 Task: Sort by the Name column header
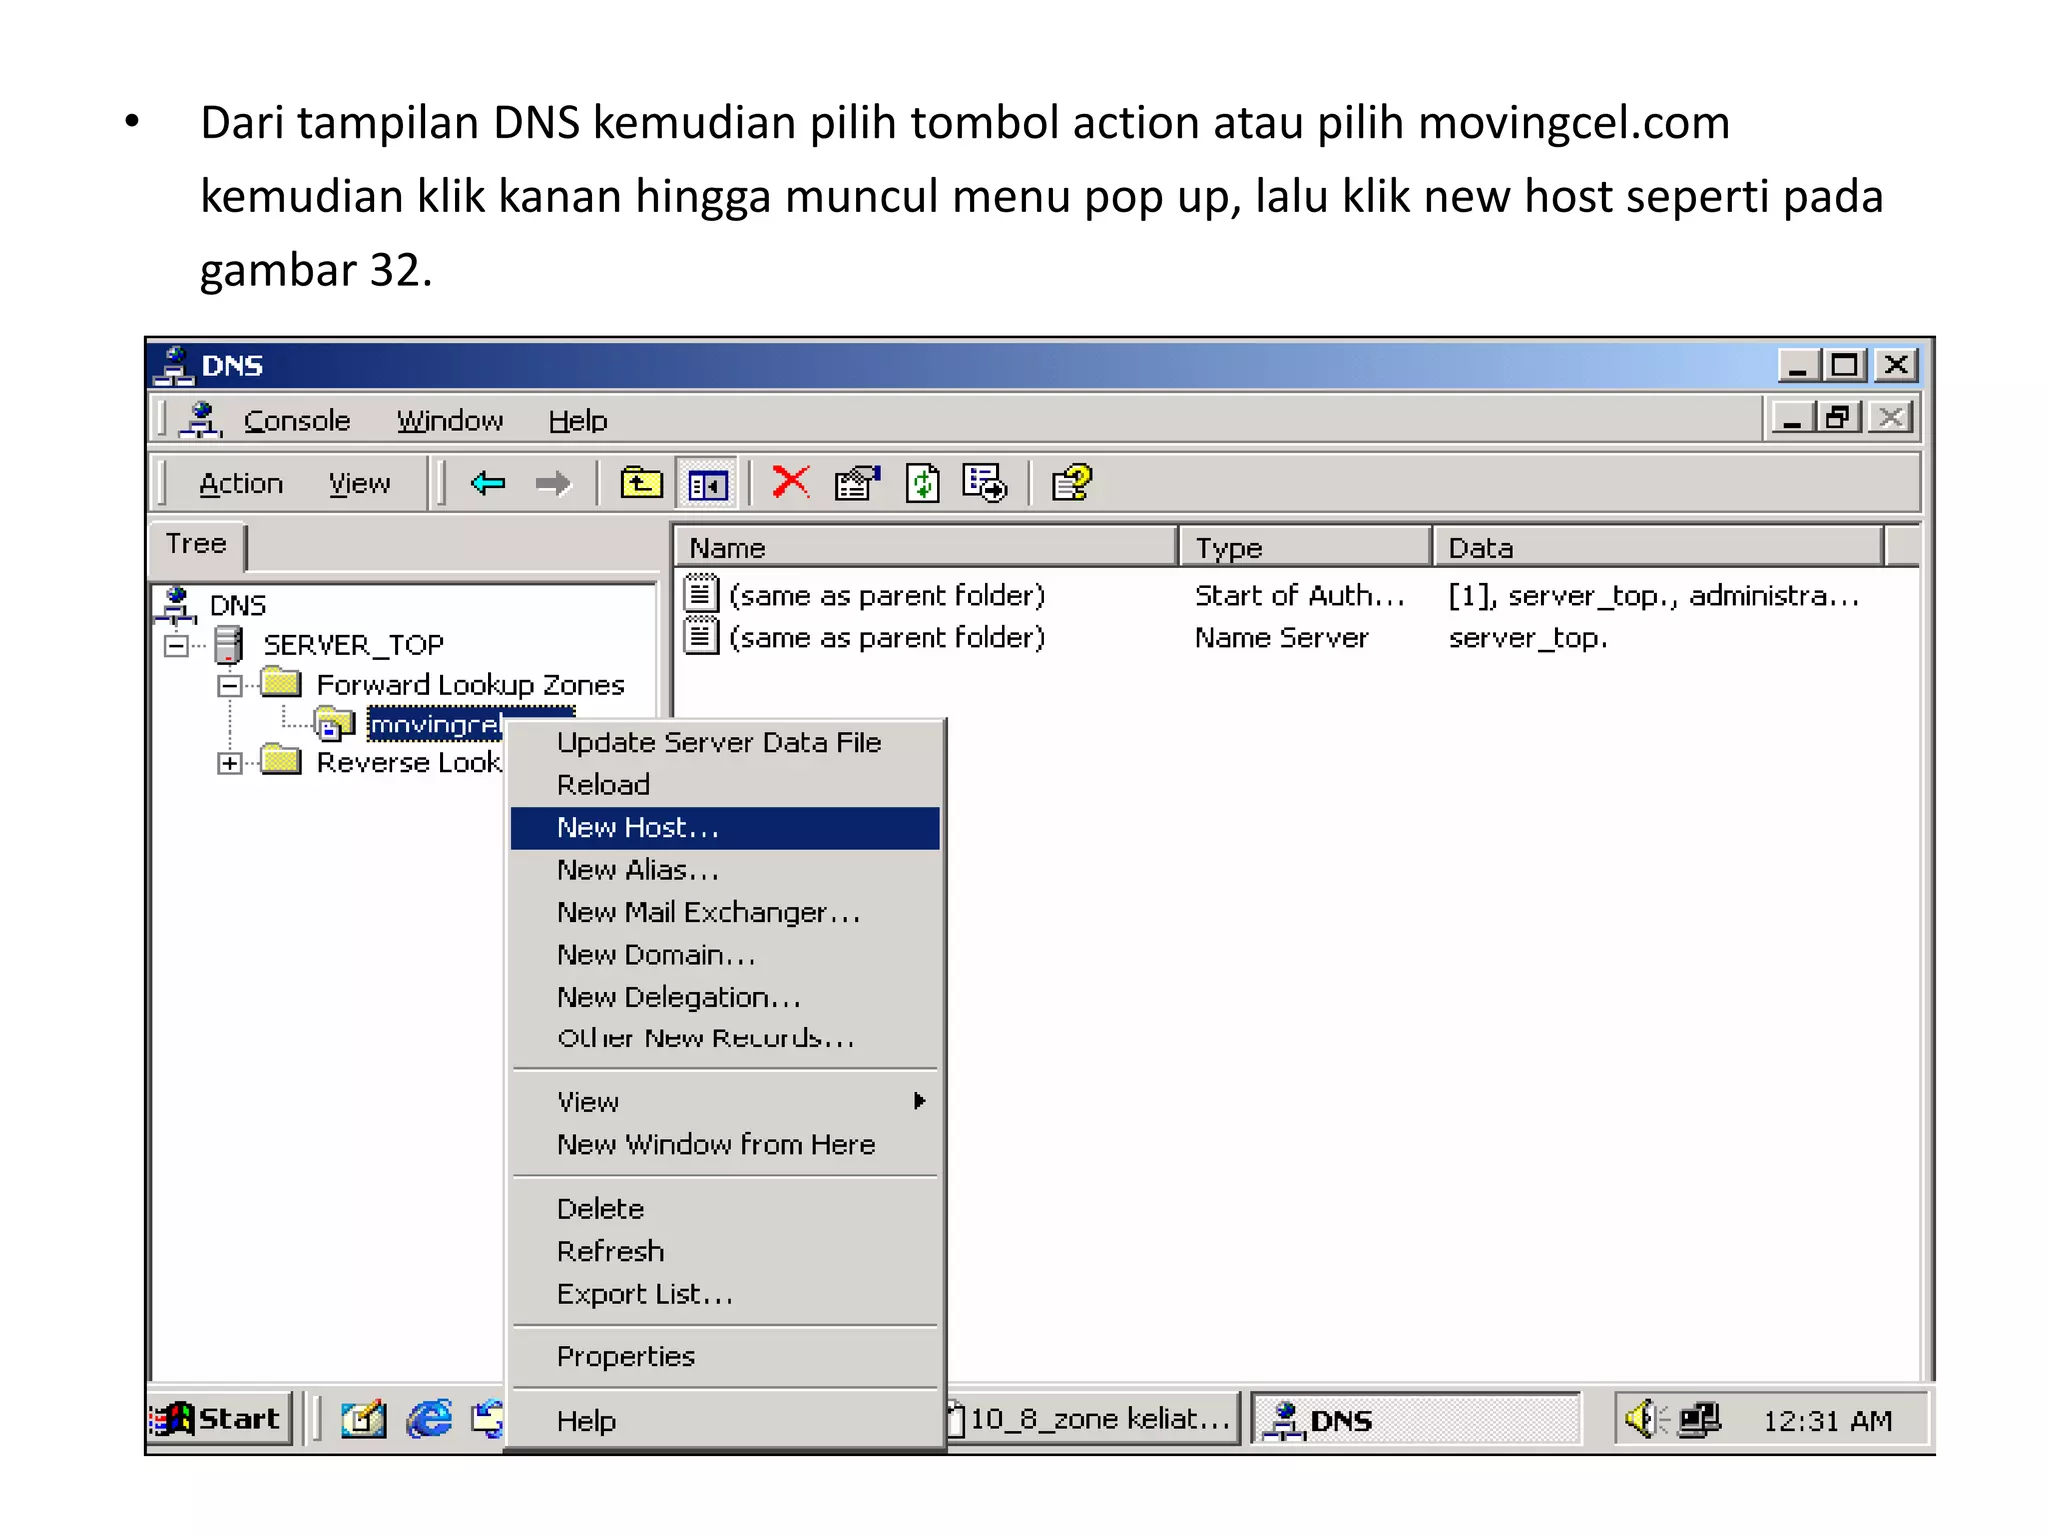point(926,548)
